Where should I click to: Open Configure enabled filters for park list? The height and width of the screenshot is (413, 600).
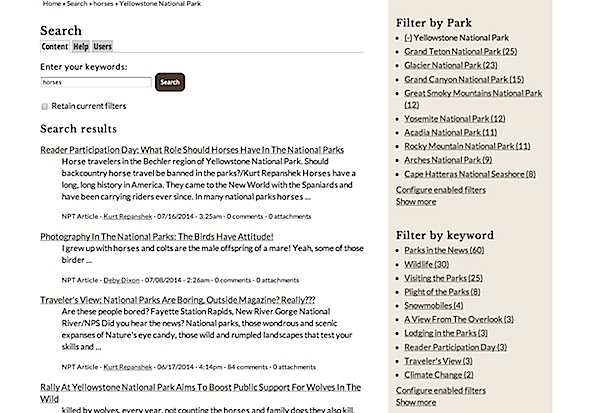point(441,190)
